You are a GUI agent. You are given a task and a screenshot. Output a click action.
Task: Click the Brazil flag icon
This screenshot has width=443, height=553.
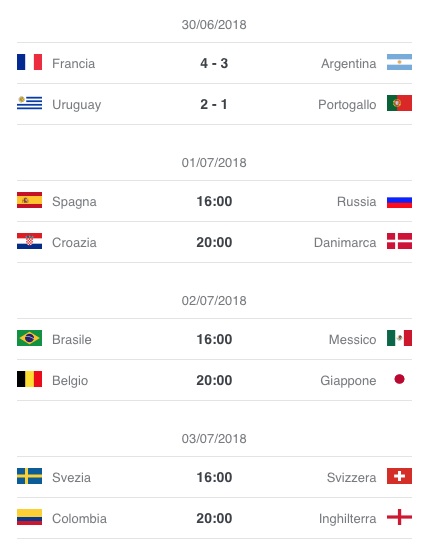(x=29, y=338)
